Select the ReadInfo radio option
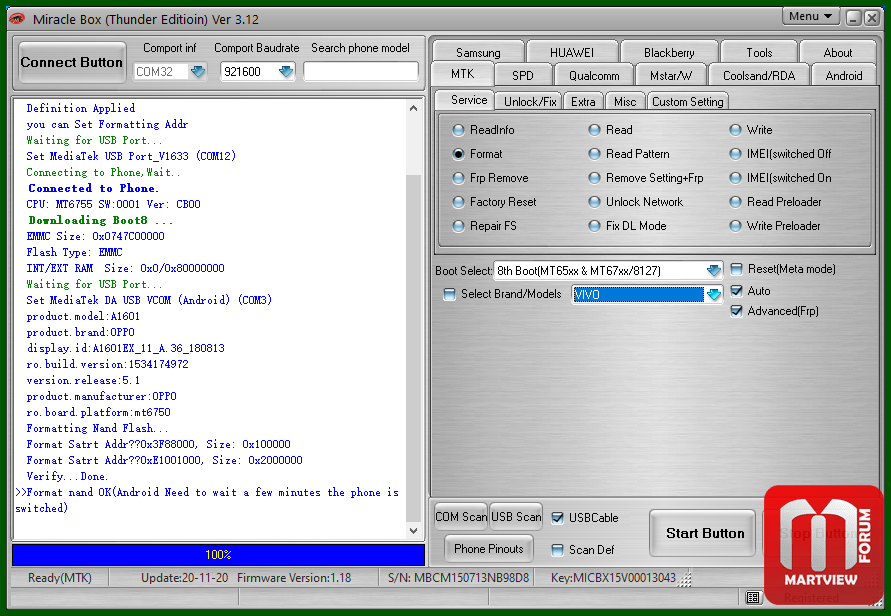 click(484, 130)
